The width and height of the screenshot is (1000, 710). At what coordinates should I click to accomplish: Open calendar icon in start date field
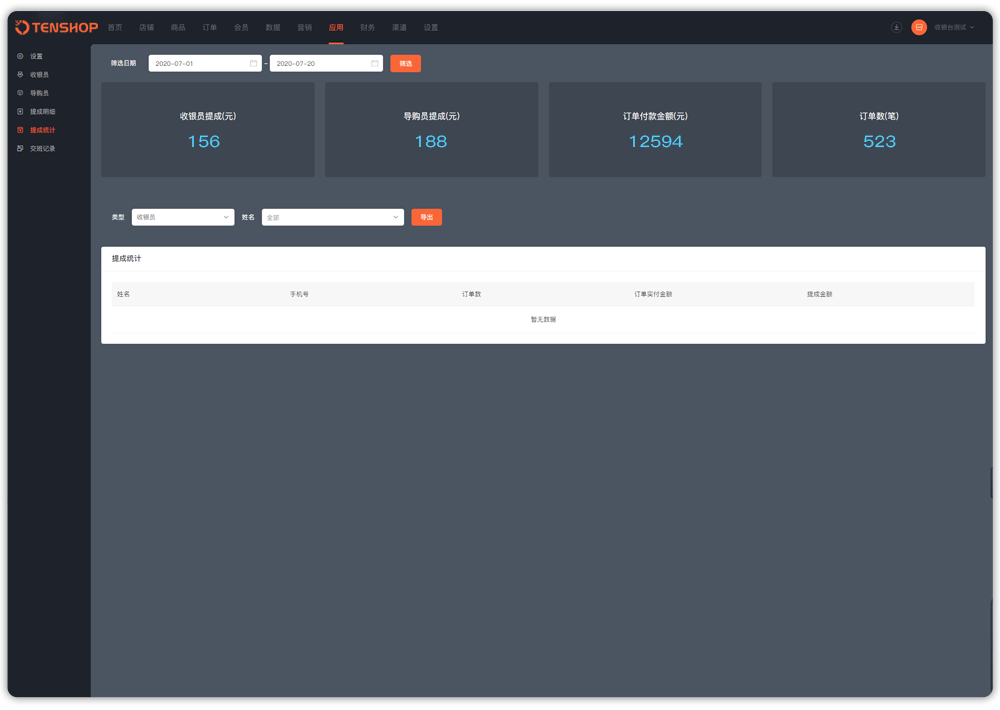pyautogui.click(x=254, y=63)
